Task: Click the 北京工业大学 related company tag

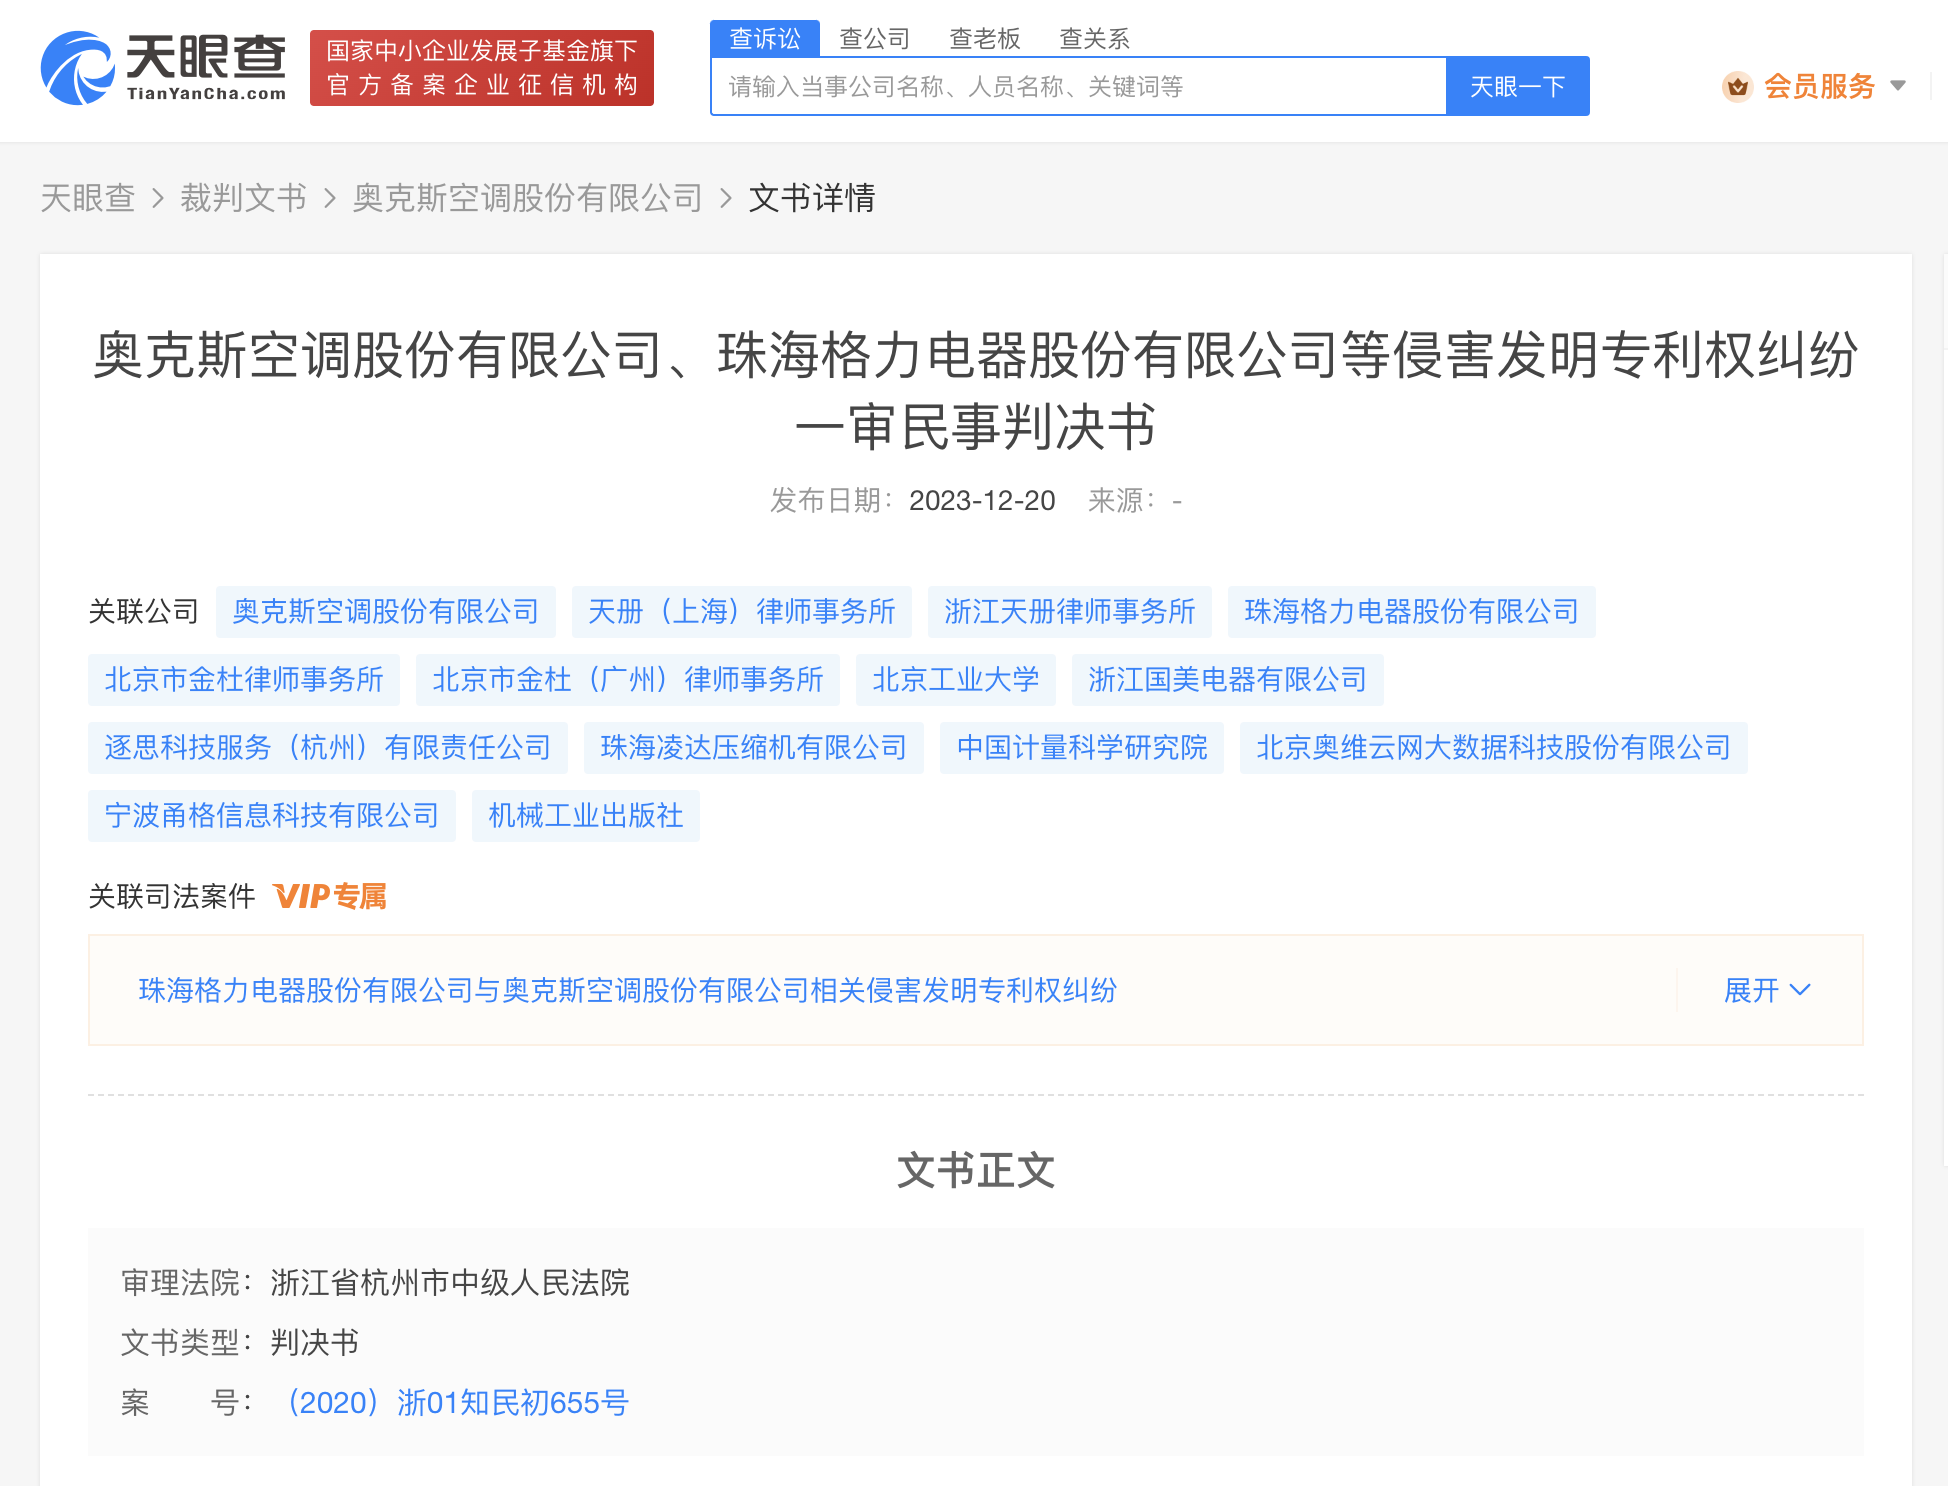Action: coord(955,679)
